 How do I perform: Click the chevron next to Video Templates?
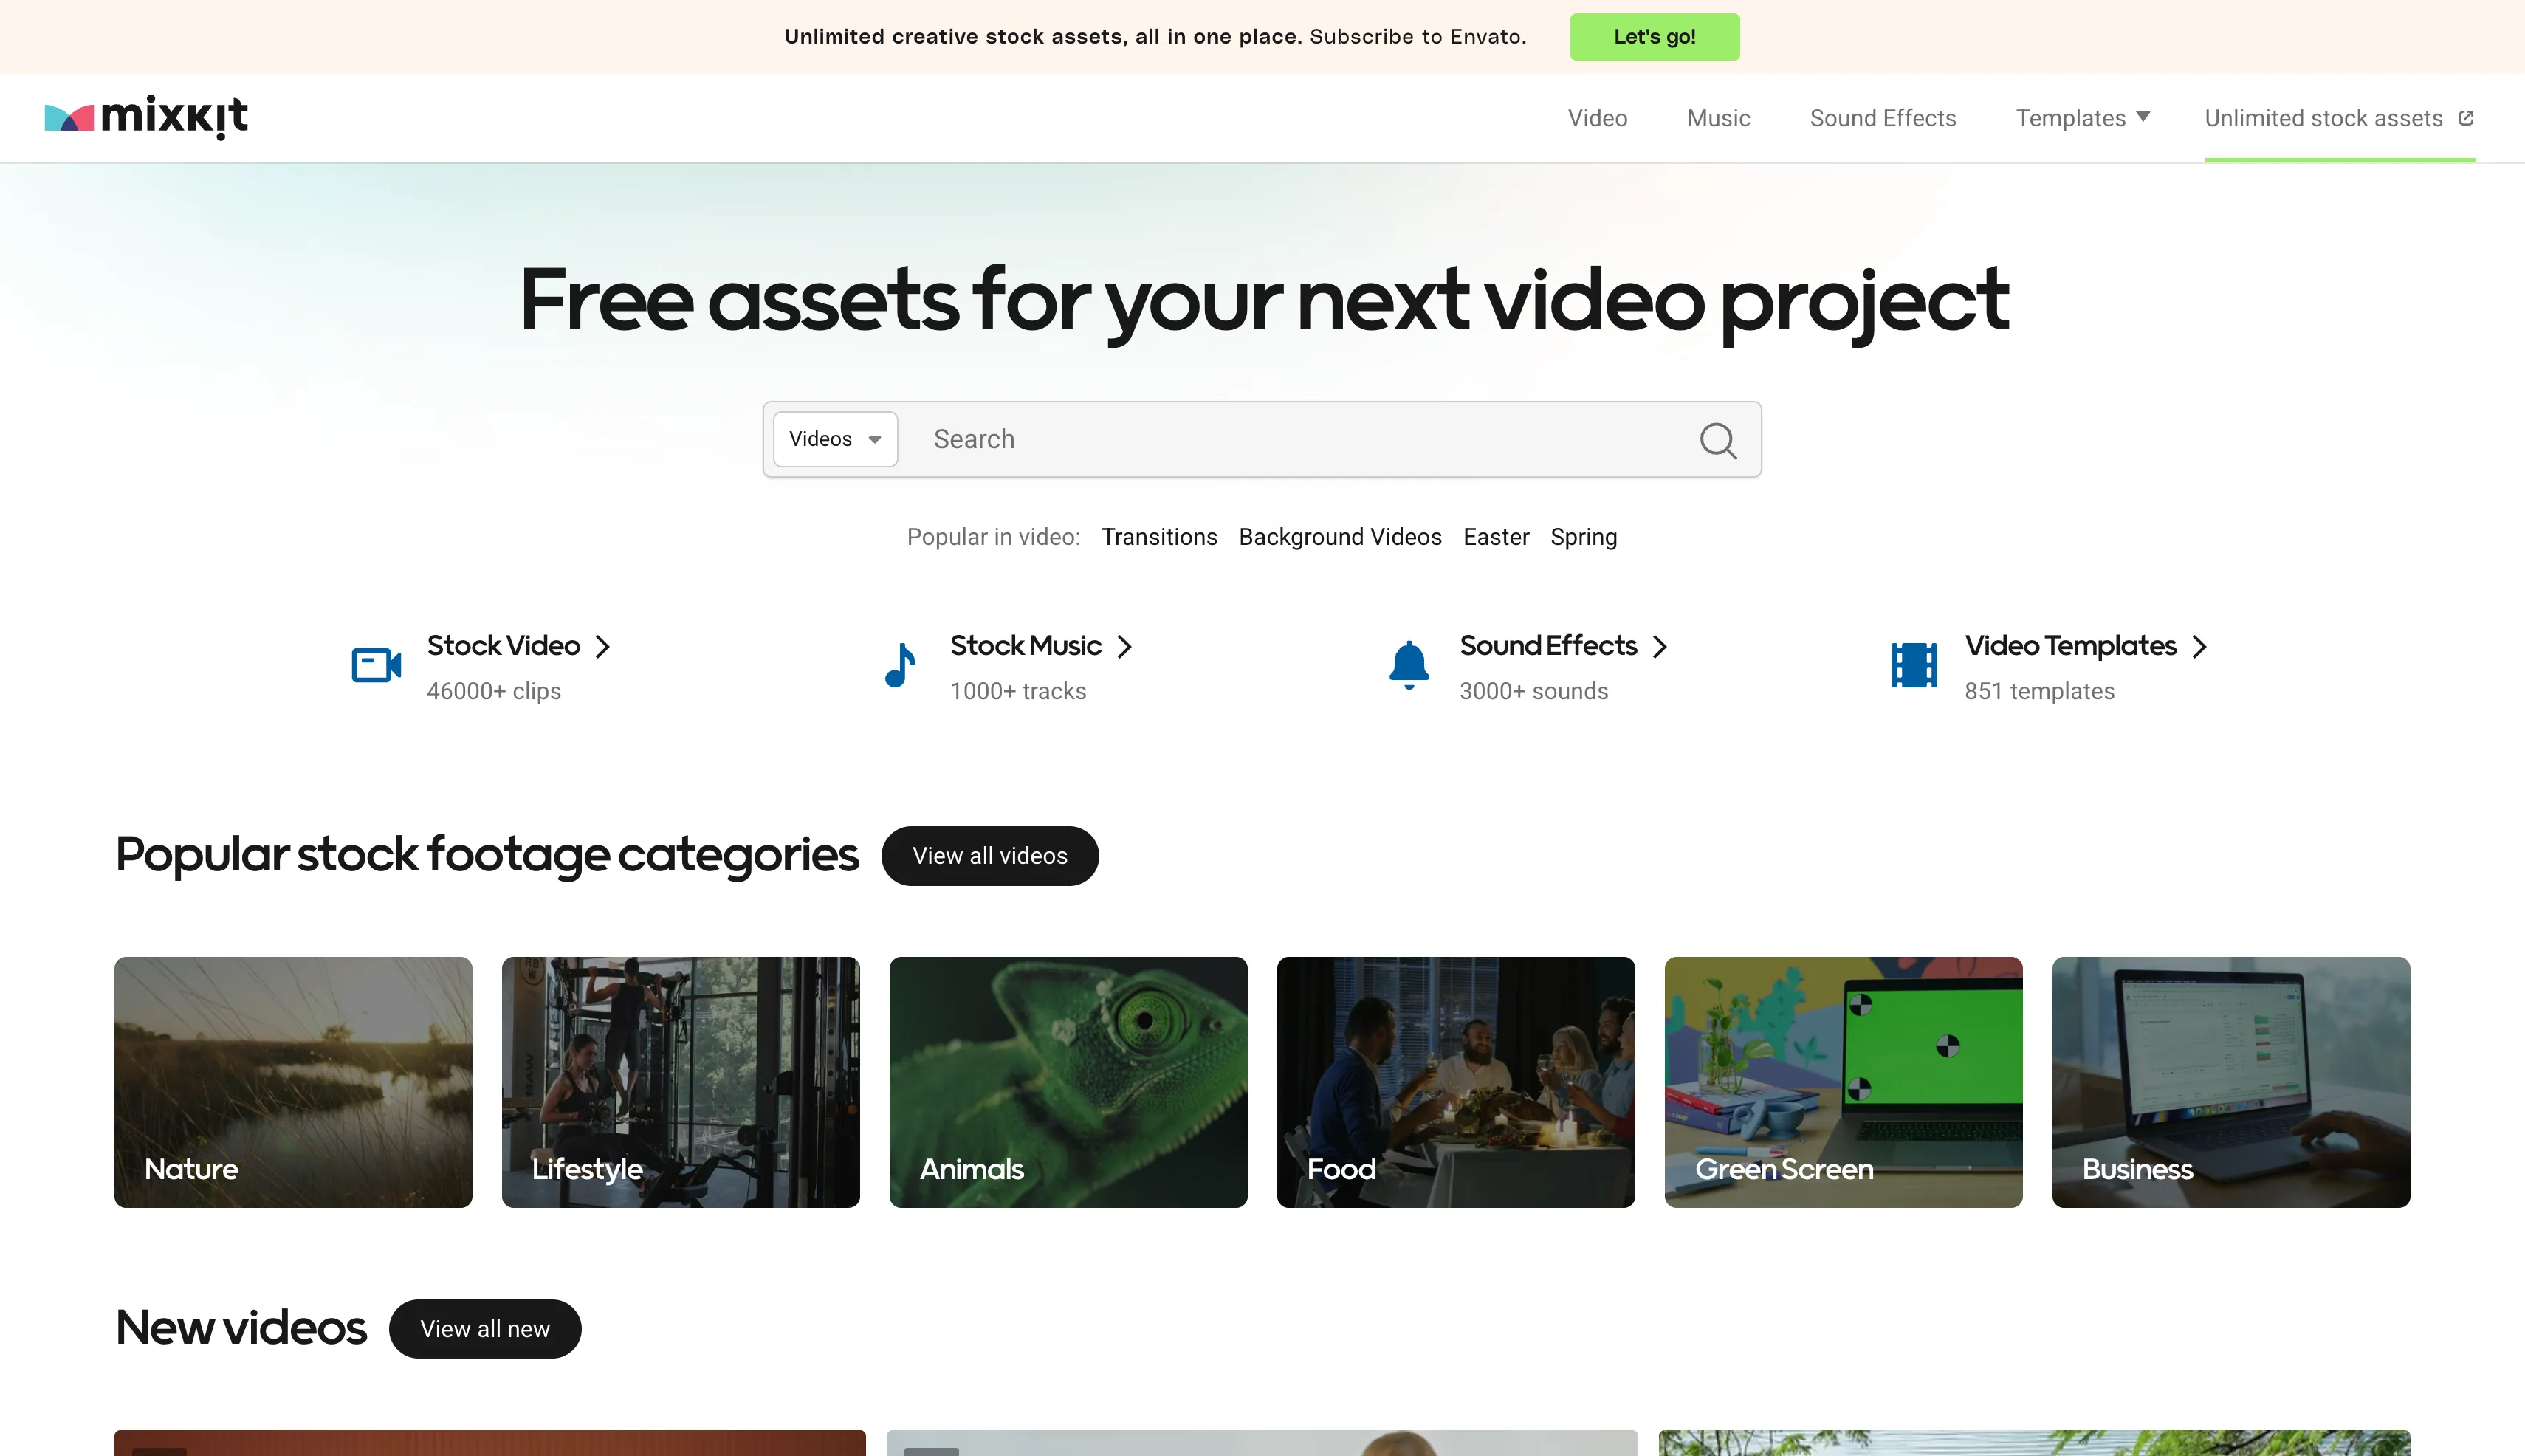2199,647
